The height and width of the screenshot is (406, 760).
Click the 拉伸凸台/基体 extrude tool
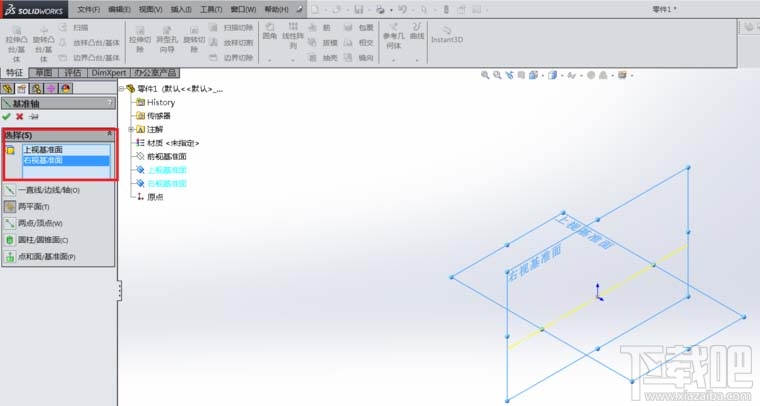[16, 44]
